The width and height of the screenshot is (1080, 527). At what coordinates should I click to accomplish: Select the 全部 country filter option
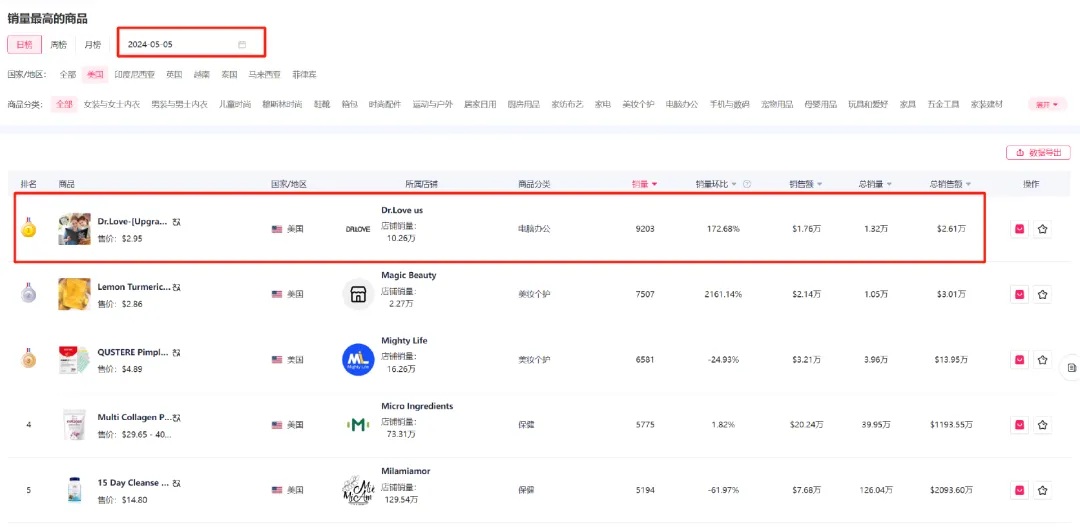[67, 74]
